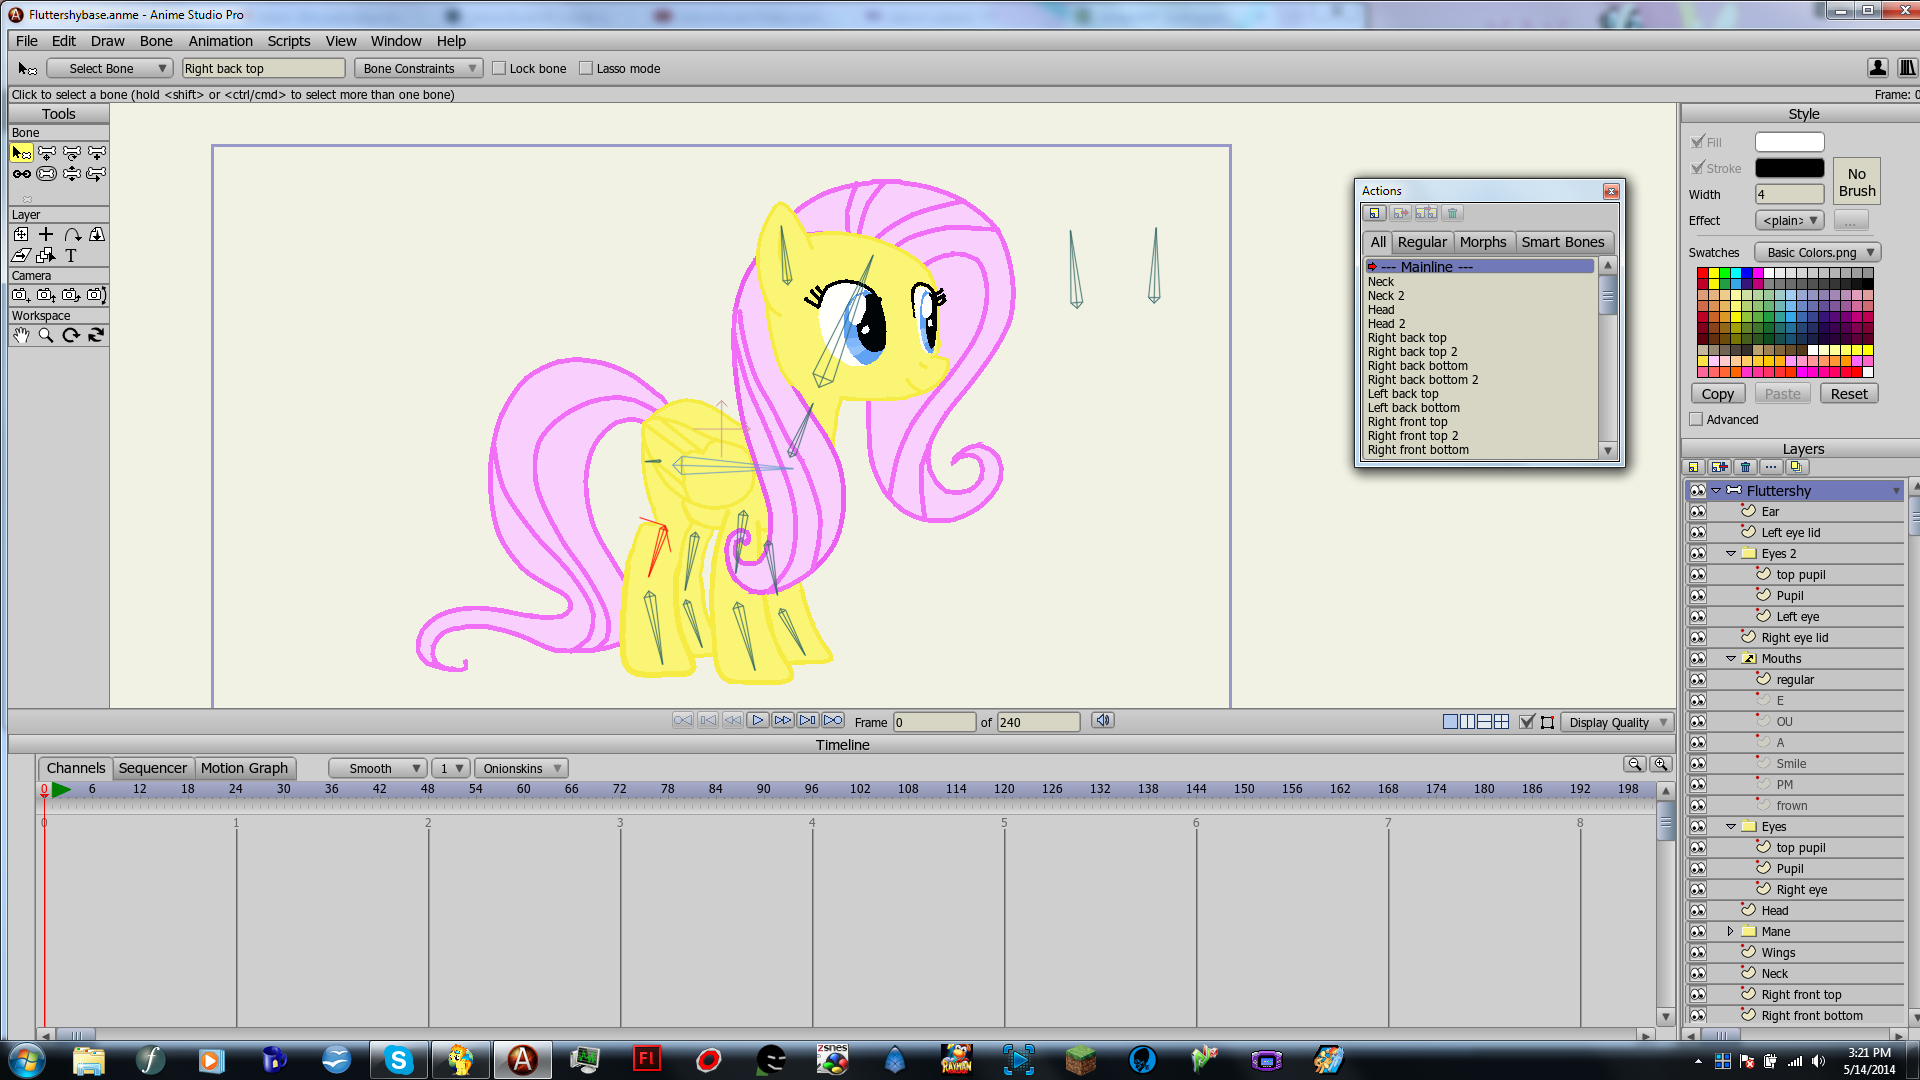Open the Onionskins dropdown
The width and height of the screenshot is (1920, 1080).
(x=521, y=769)
